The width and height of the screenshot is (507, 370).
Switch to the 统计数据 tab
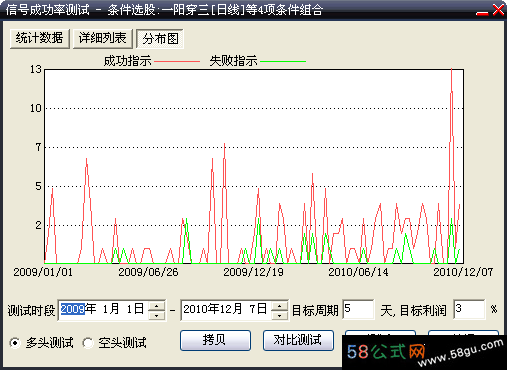(x=40, y=38)
